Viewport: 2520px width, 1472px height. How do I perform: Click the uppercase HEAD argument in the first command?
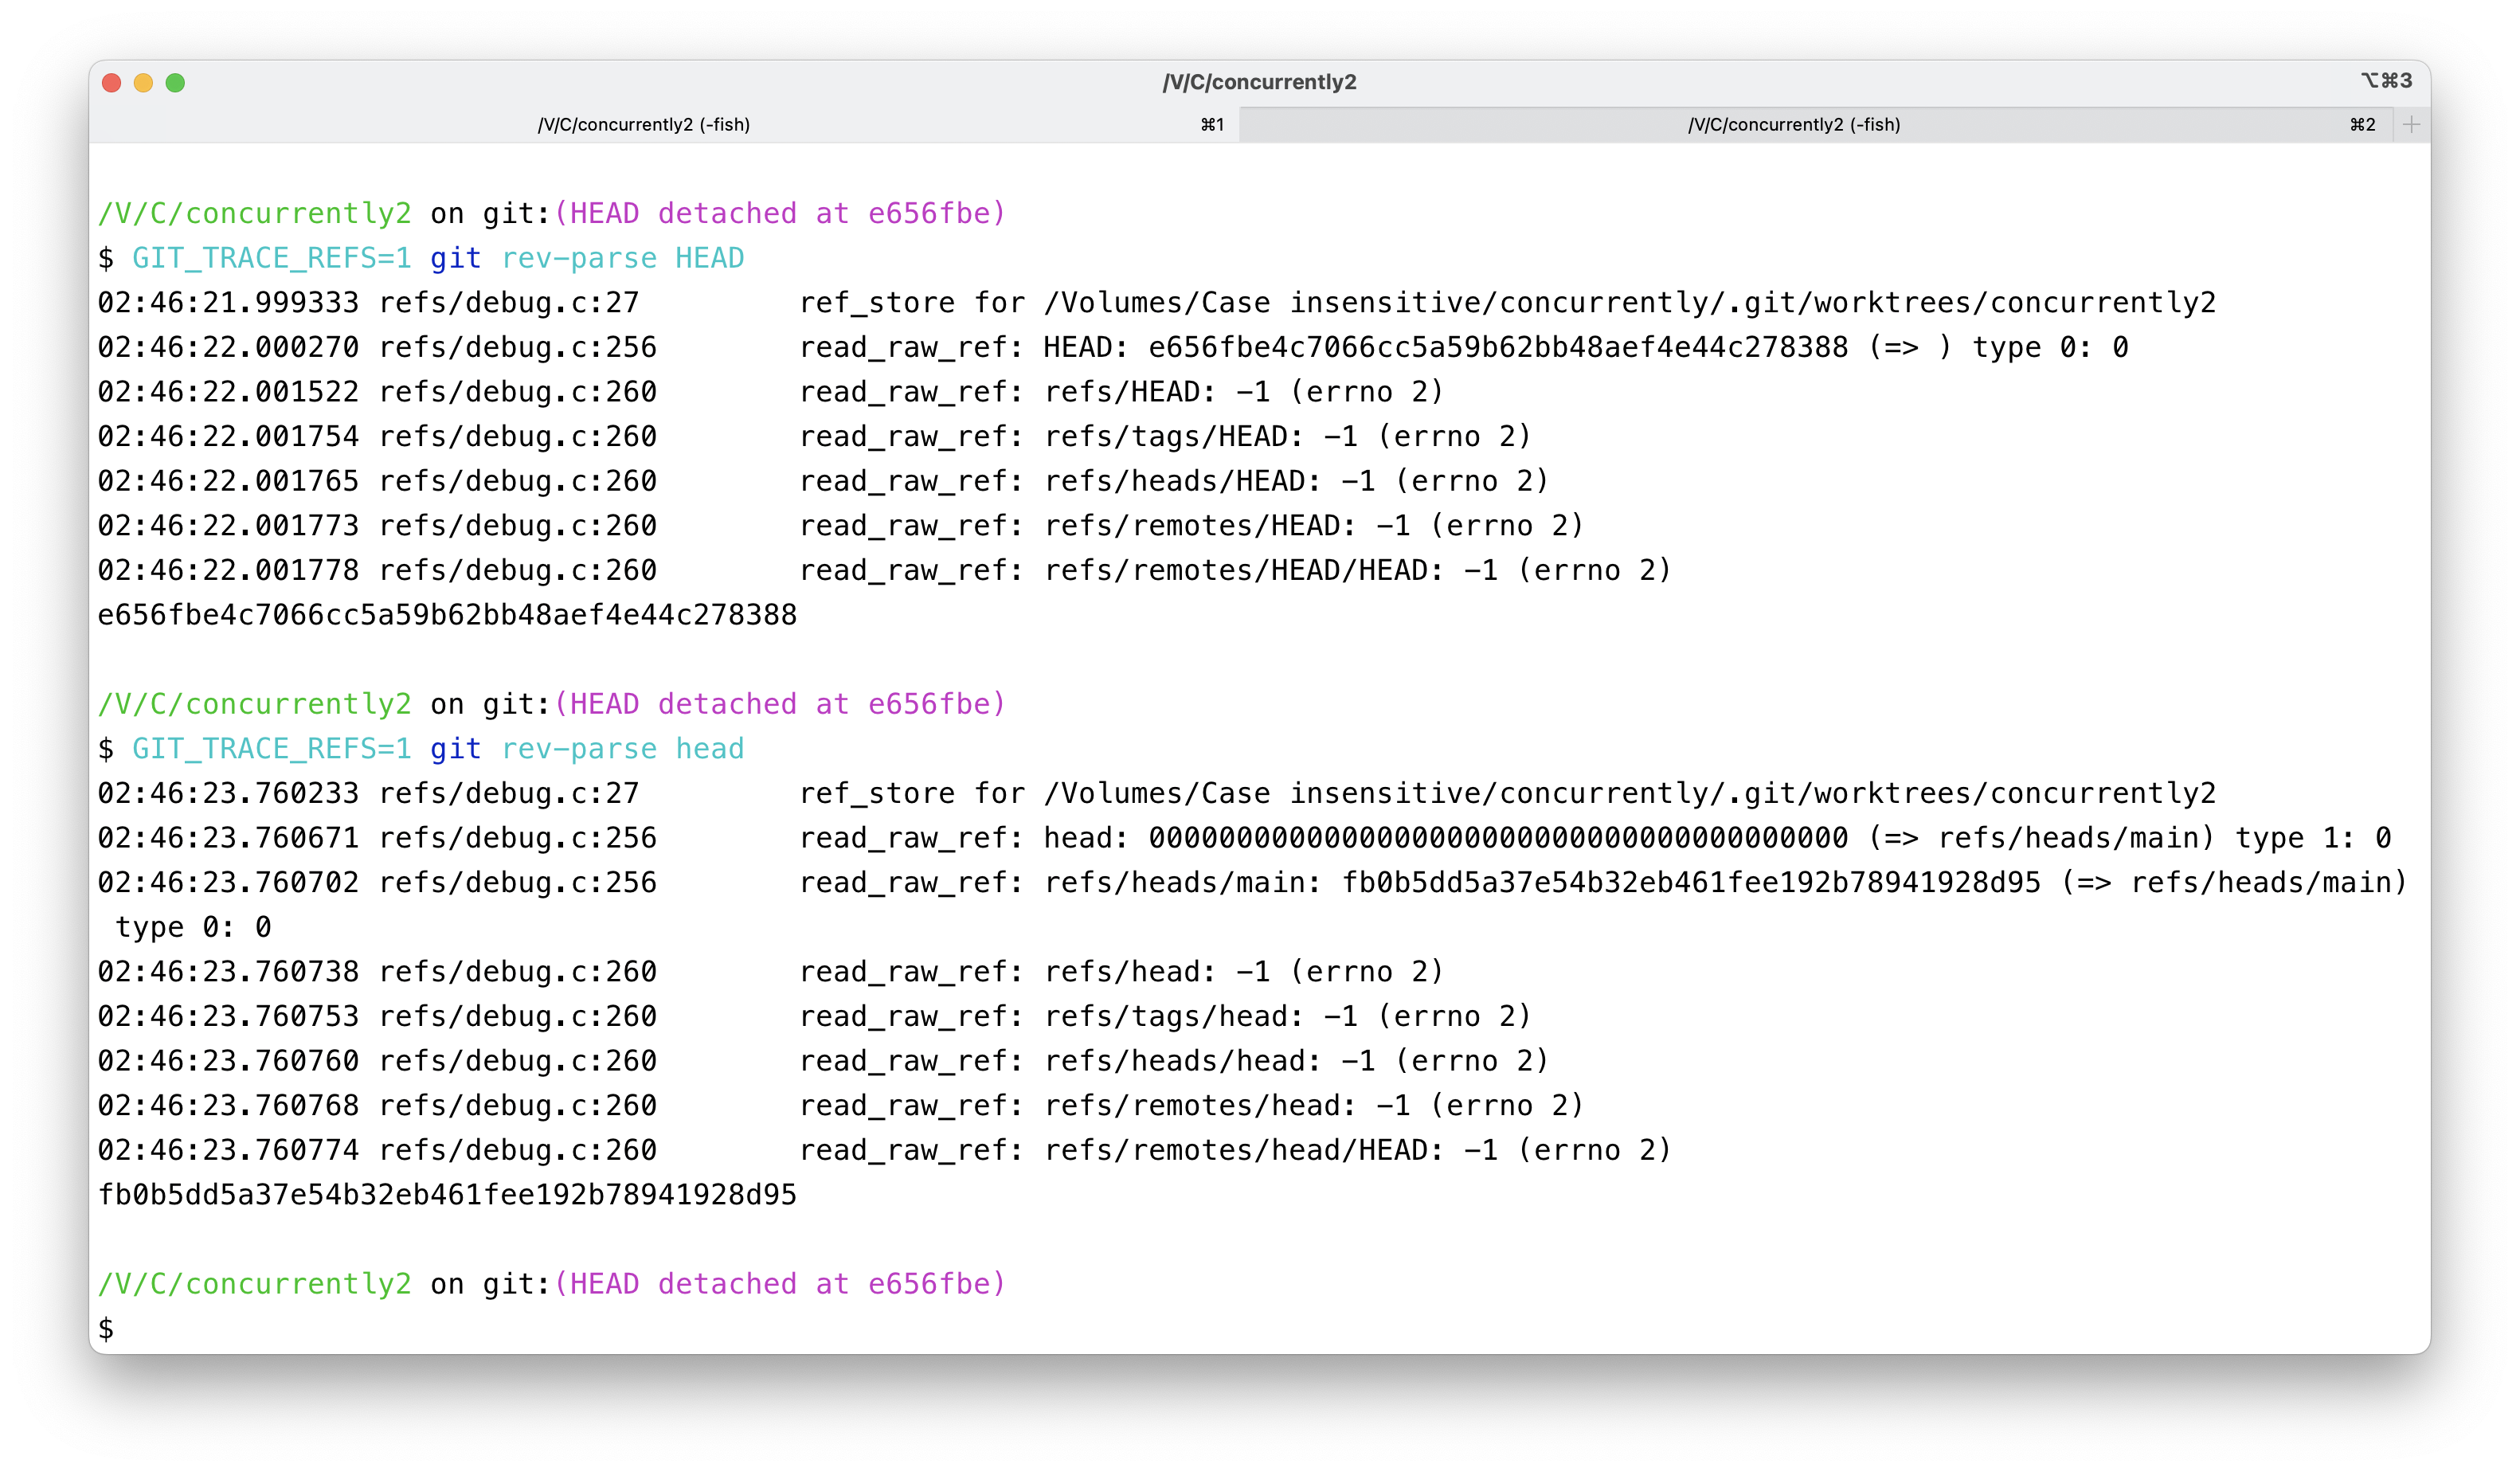click(x=709, y=258)
